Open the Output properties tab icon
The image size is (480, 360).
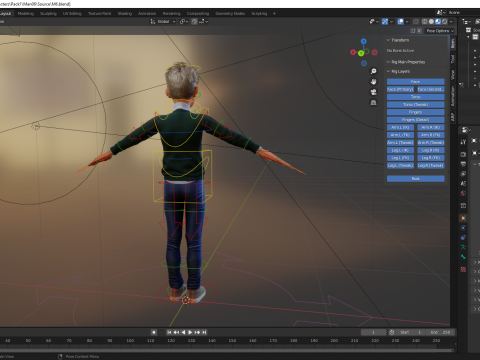click(463, 164)
